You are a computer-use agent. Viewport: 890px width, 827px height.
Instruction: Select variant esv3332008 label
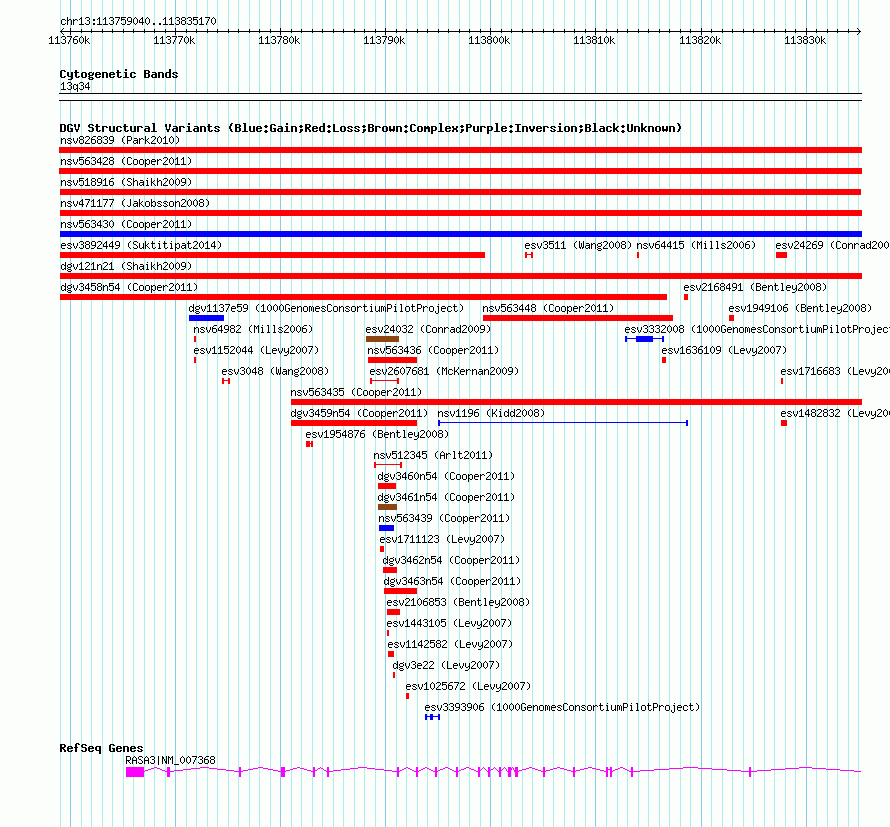click(x=757, y=329)
